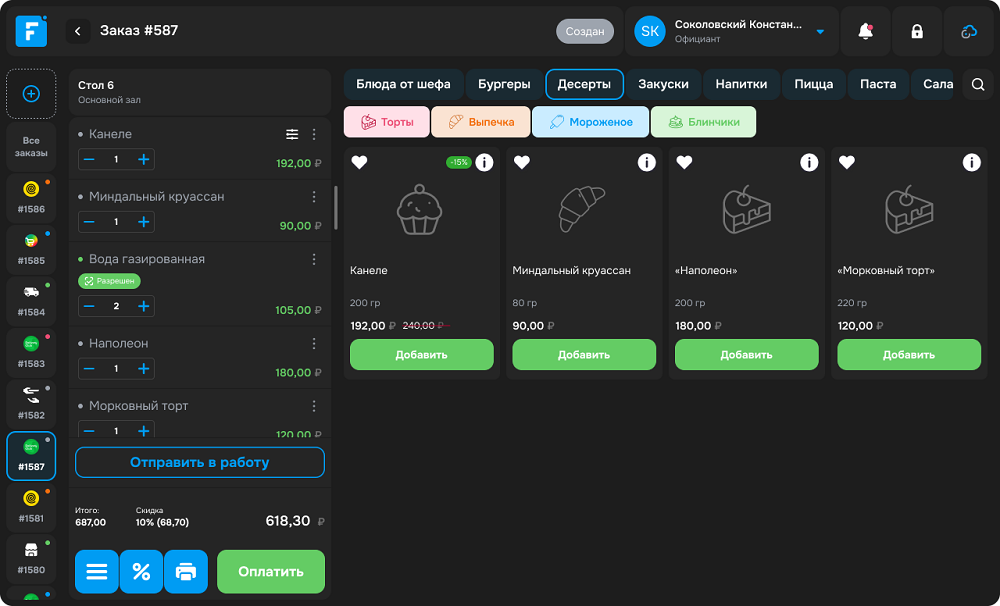Viewport: 1000px width, 606px height.
Task: Favorite «Морковный торт» dessert card
Action: pyautogui.click(x=847, y=162)
